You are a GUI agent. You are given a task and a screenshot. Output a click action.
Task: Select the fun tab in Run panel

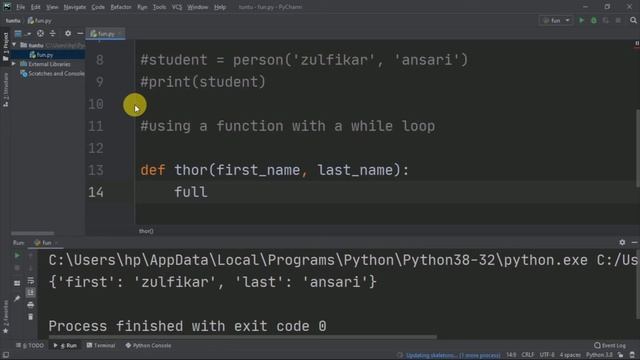(46, 243)
